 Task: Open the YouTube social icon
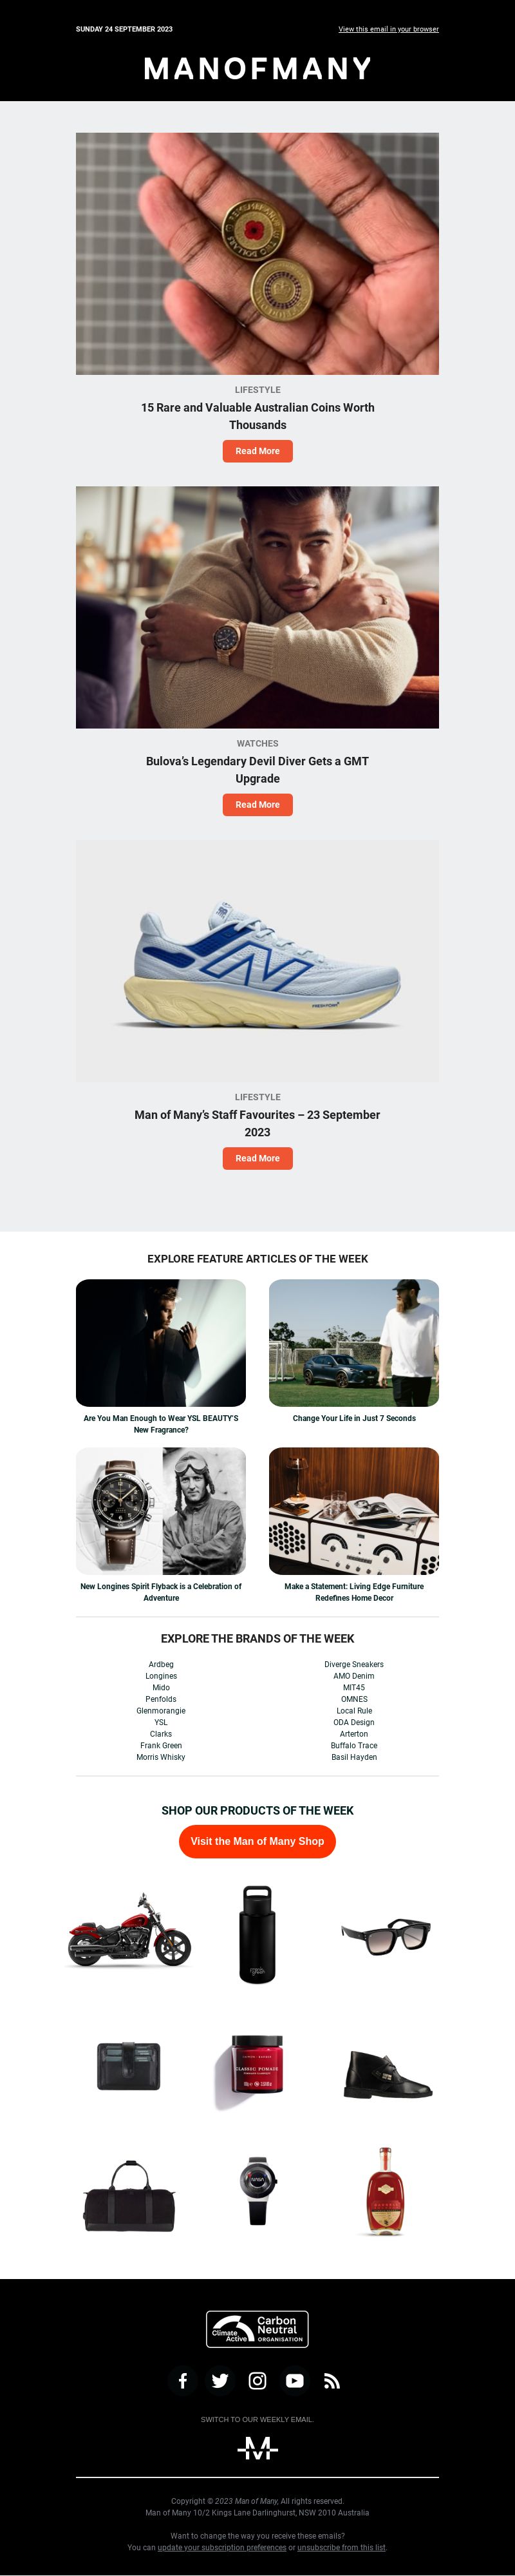point(294,2381)
